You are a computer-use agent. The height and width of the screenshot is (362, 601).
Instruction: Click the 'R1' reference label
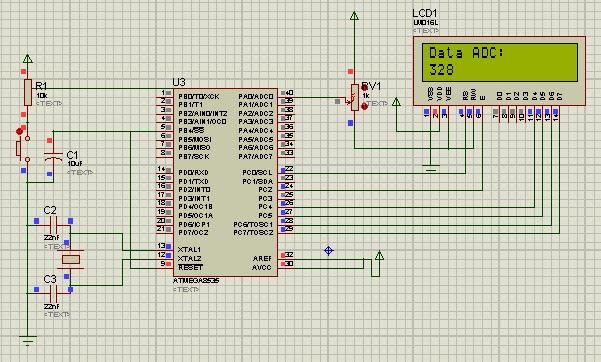tap(41, 86)
